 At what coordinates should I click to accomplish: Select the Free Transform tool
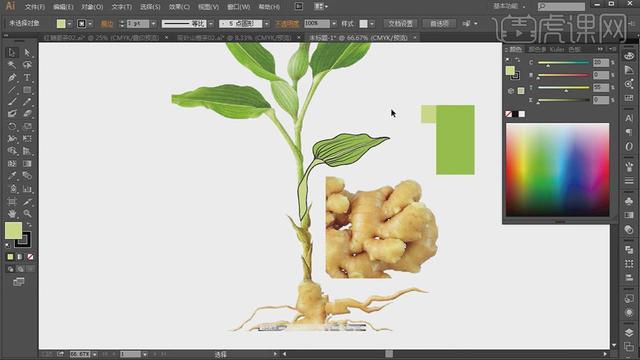click(27, 139)
